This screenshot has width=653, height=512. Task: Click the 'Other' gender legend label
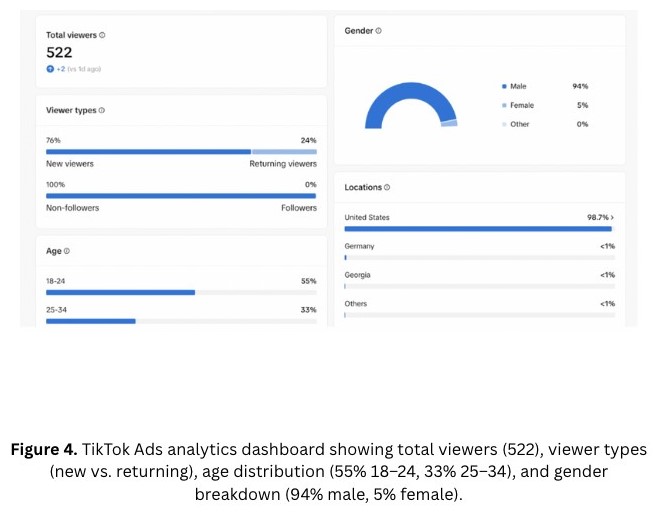[520, 124]
